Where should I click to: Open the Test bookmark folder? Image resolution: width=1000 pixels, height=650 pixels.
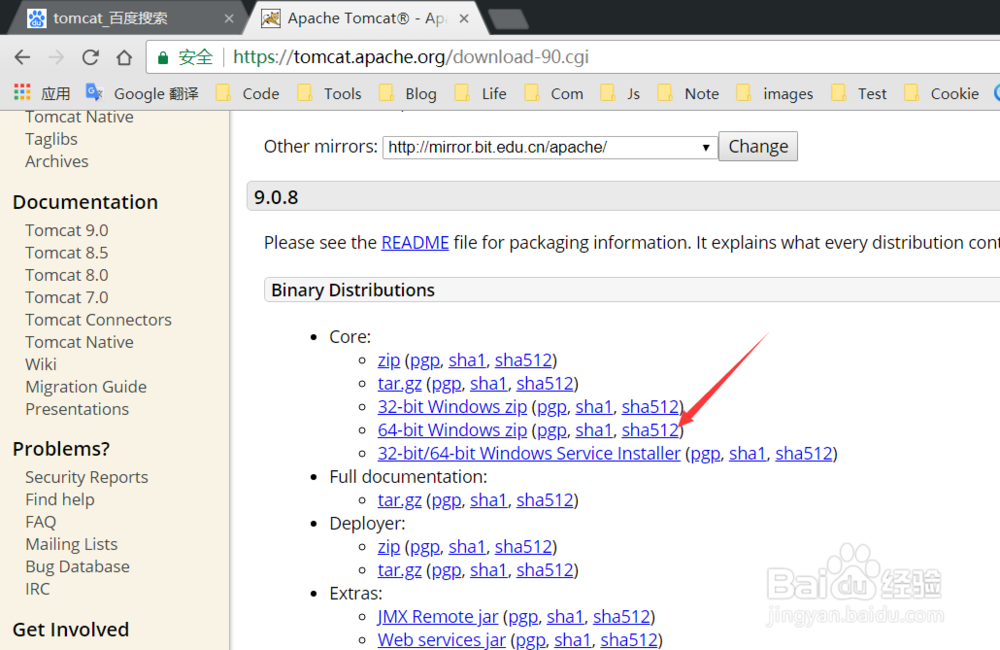859,94
